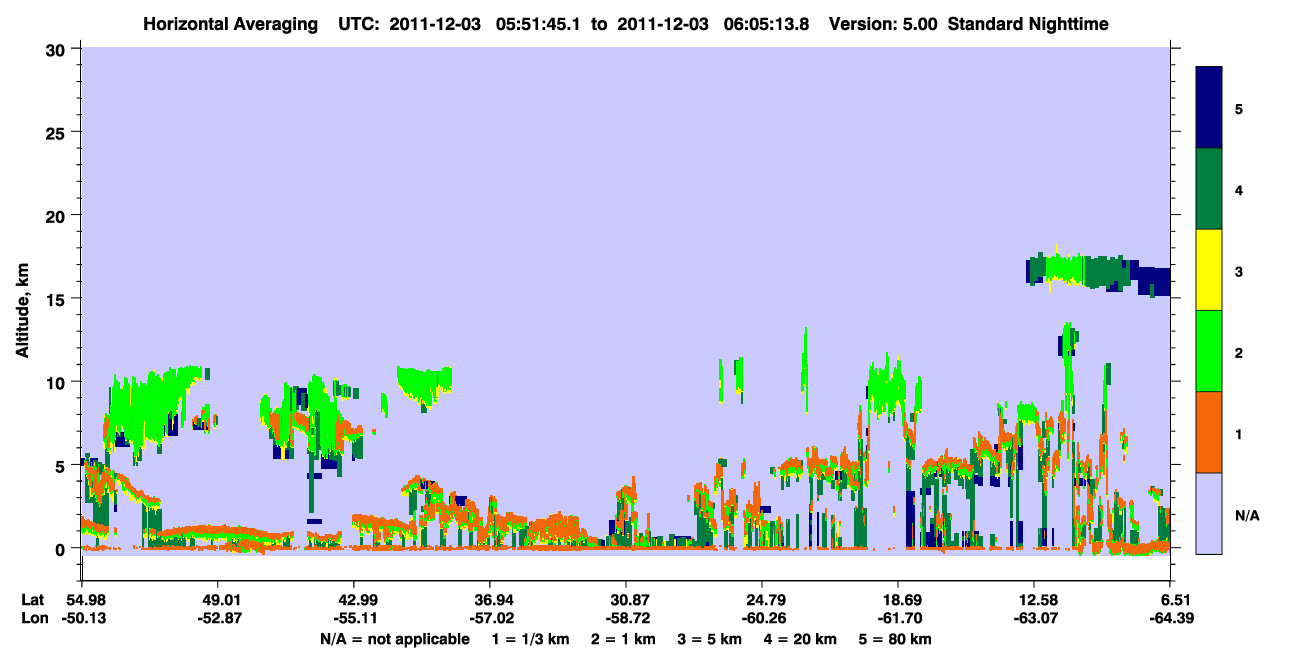Click the colorbar label 4
The height and width of the screenshot is (667, 1300).
(x=1239, y=189)
